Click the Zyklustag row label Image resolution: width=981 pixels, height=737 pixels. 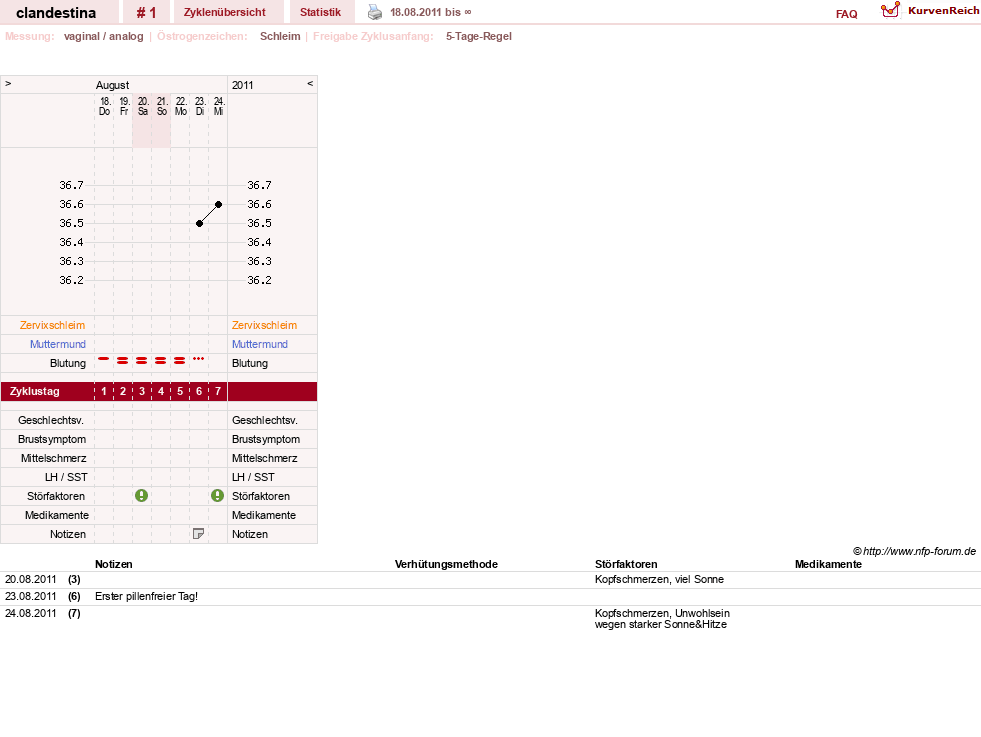[x=35, y=391]
